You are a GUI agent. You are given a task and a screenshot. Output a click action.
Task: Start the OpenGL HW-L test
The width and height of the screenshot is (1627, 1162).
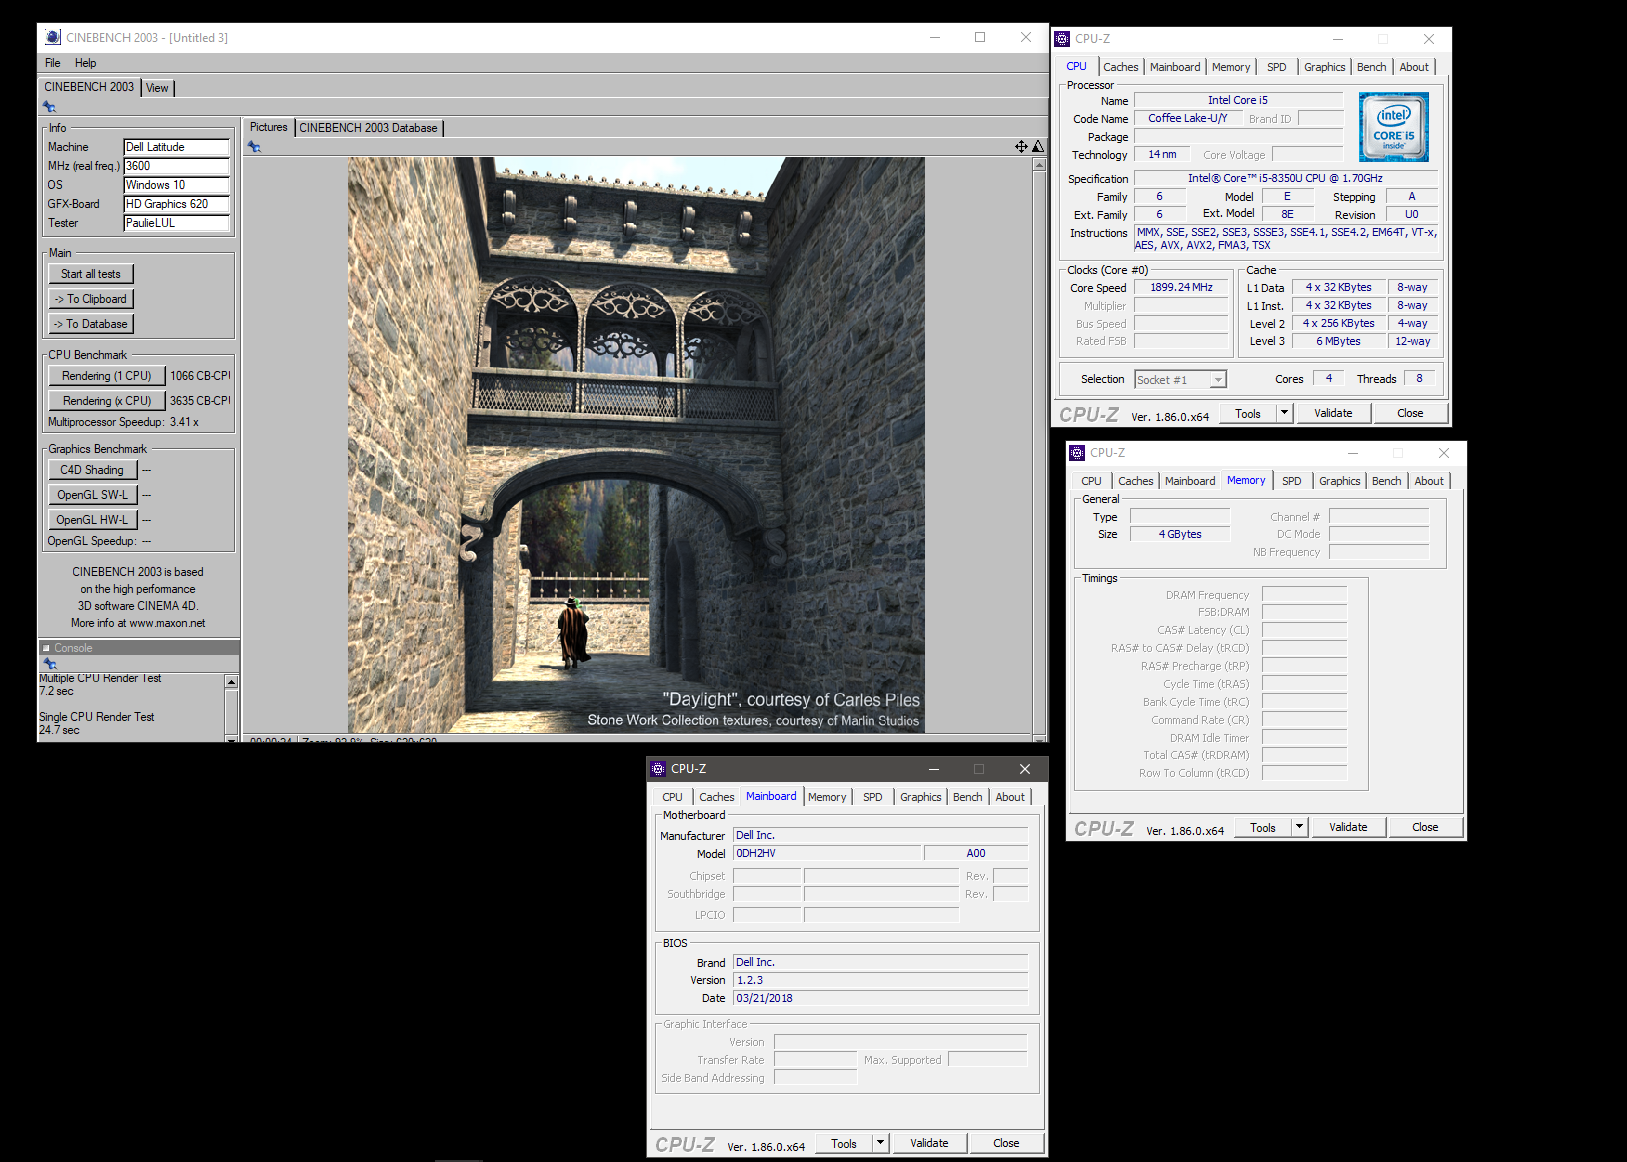92,520
